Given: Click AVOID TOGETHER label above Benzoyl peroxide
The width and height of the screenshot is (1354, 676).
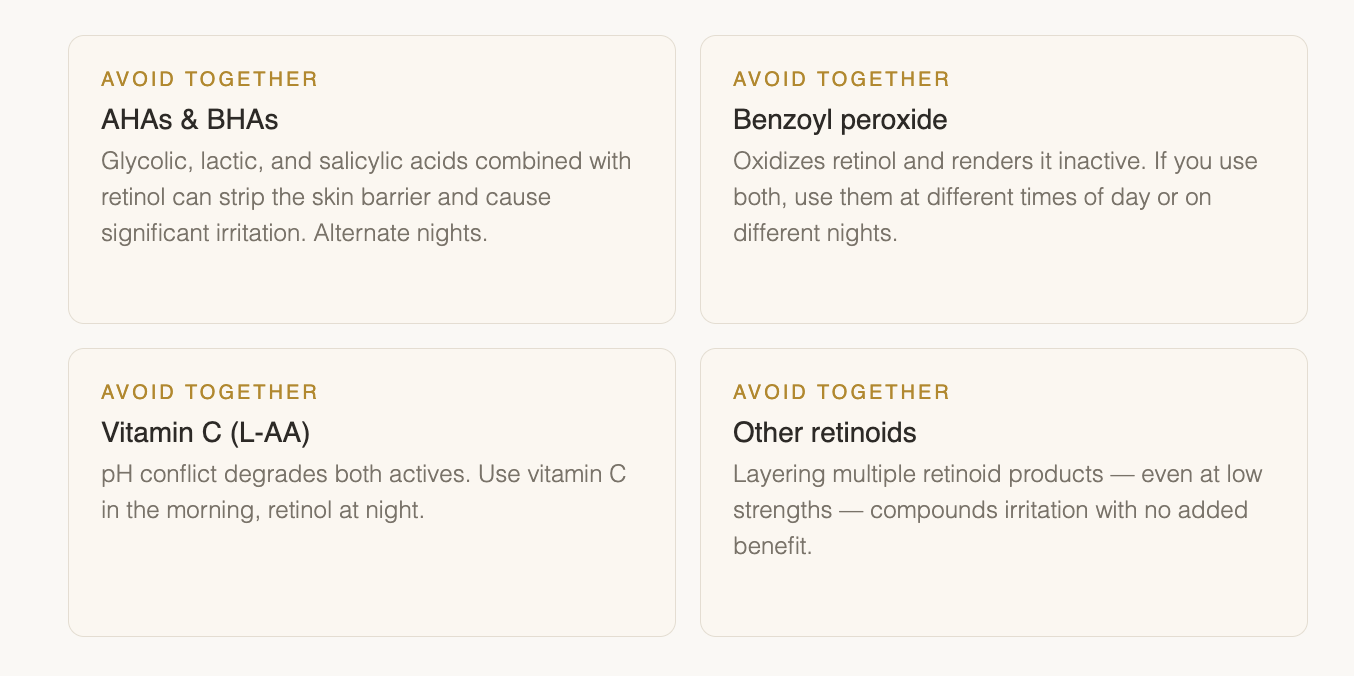Looking at the screenshot, I should (x=841, y=79).
